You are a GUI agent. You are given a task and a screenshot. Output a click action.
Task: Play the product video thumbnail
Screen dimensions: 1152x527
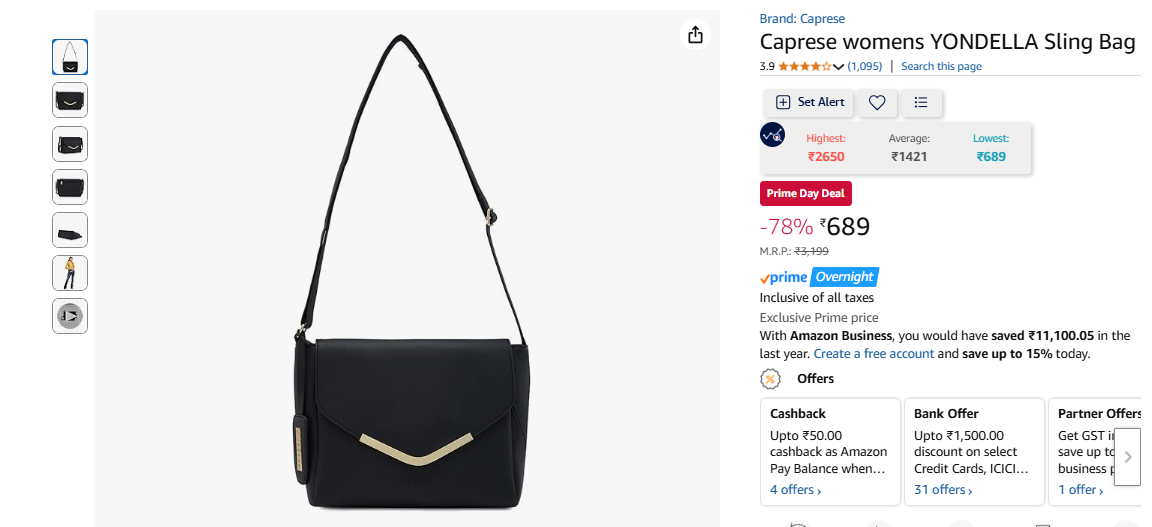point(70,316)
